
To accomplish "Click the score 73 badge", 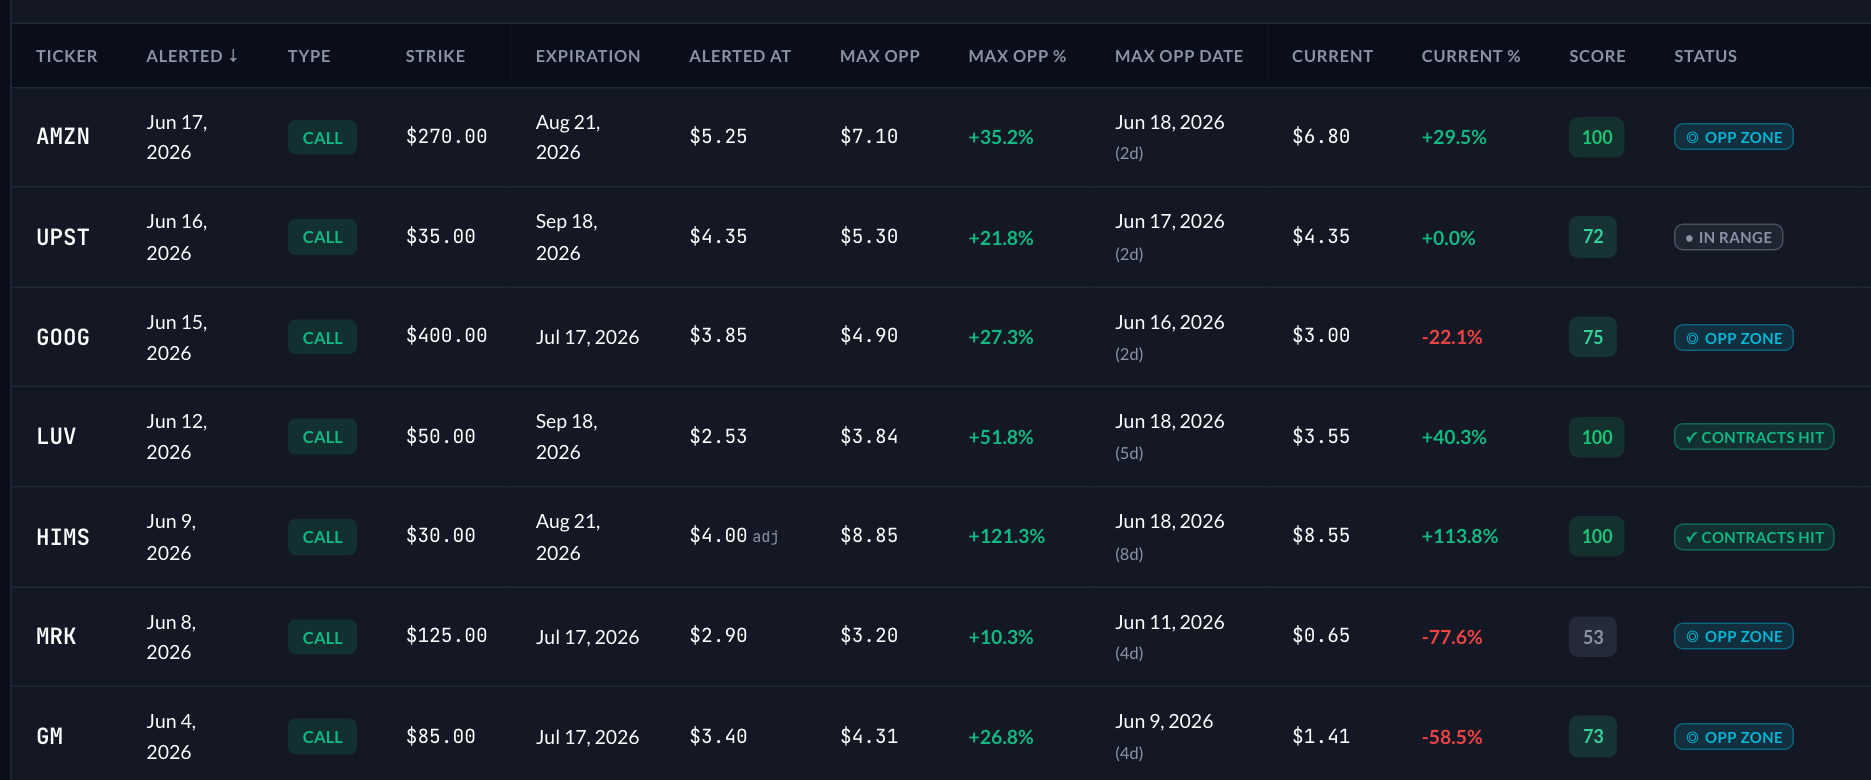I will point(1593,737).
